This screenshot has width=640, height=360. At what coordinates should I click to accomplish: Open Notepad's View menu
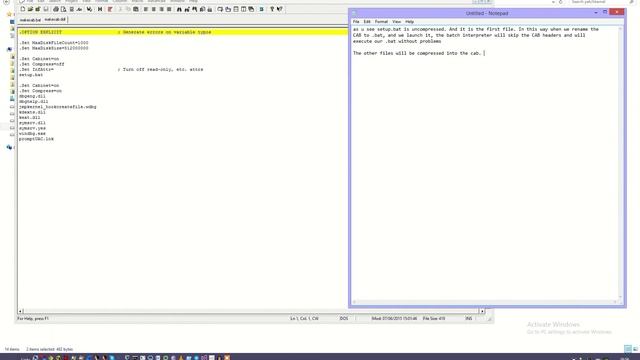tap(396, 22)
